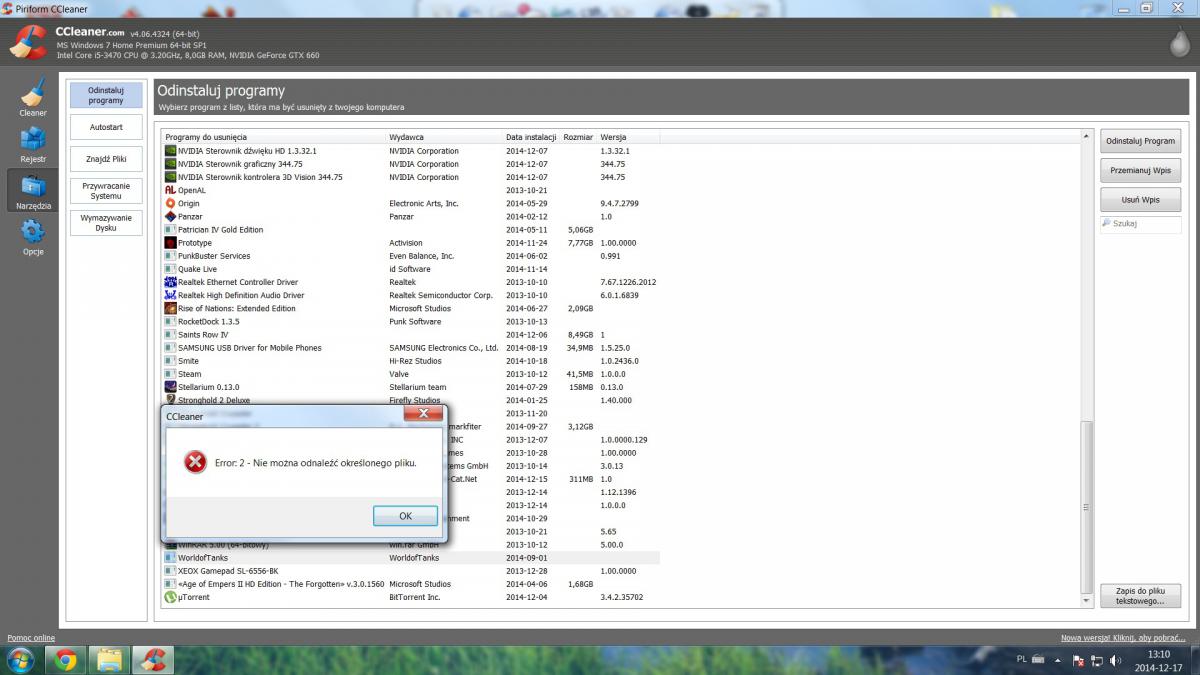Focus the Szukaj search field
Image resolution: width=1200 pixels, height=675 pixels.
[x=1140, y=224]
